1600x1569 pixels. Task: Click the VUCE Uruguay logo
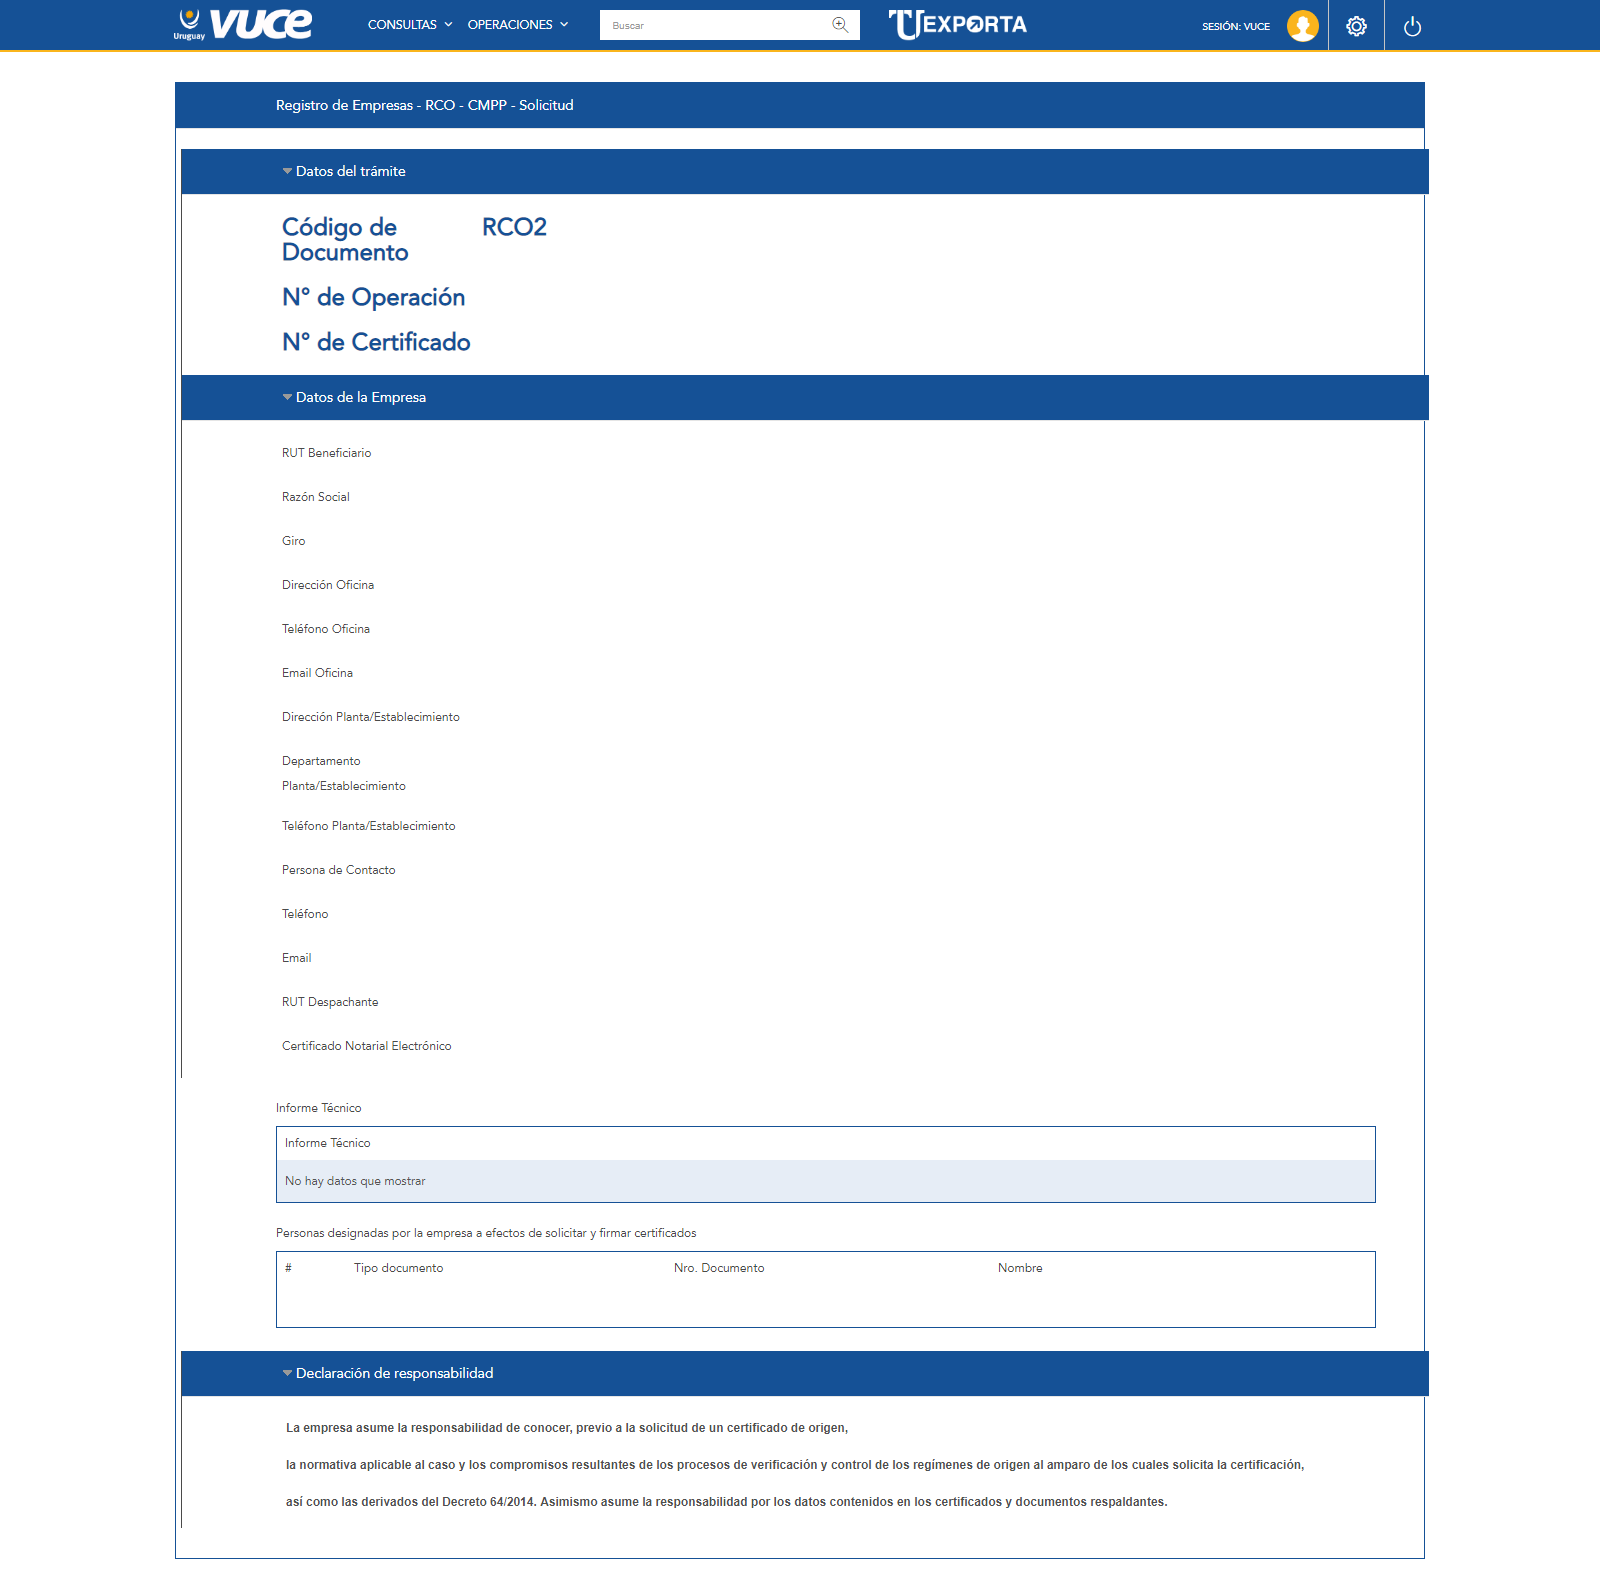click(x=243, y=24)
